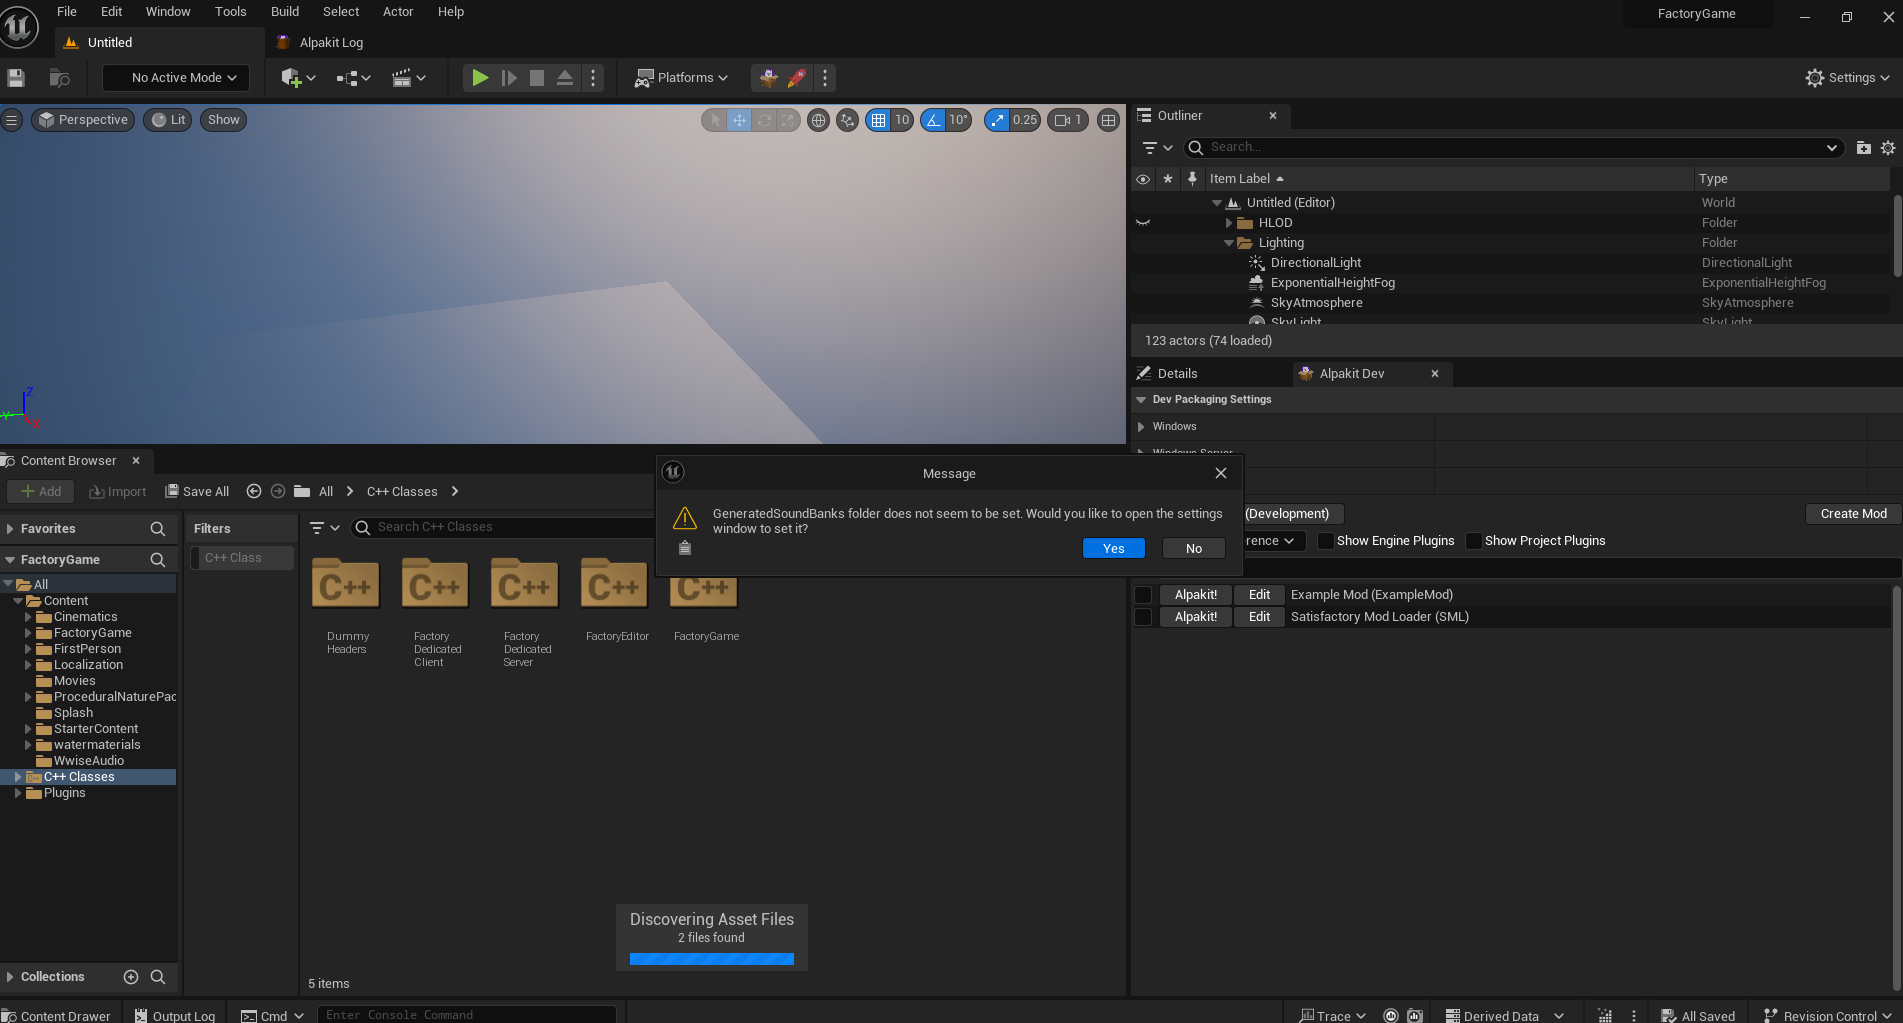Screen dimensions: 1903x1023
Task: Check the Example Mod checkbox
Action: 1143,595
